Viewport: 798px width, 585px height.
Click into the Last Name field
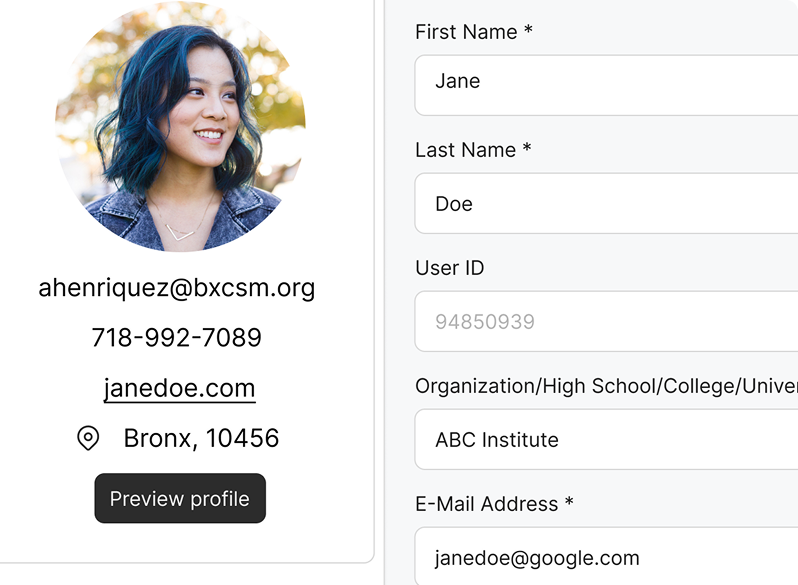coord(606,203)
